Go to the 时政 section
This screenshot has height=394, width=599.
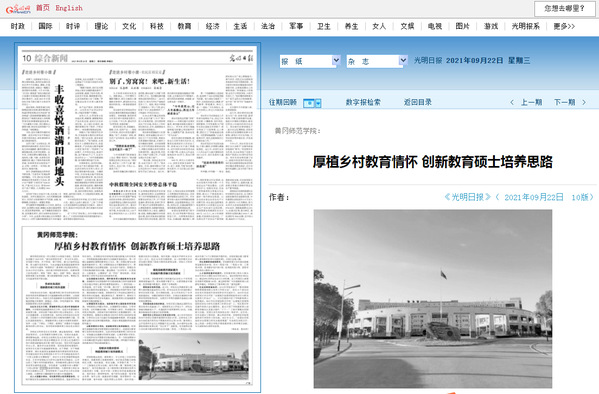[18, 26]
